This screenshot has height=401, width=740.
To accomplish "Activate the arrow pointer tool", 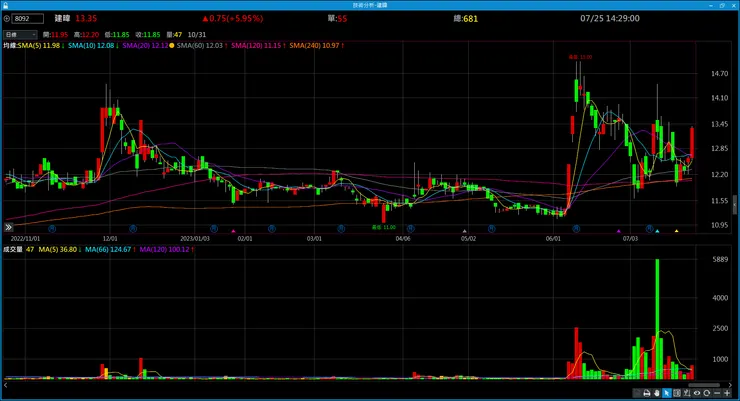I will coord(667,393).
